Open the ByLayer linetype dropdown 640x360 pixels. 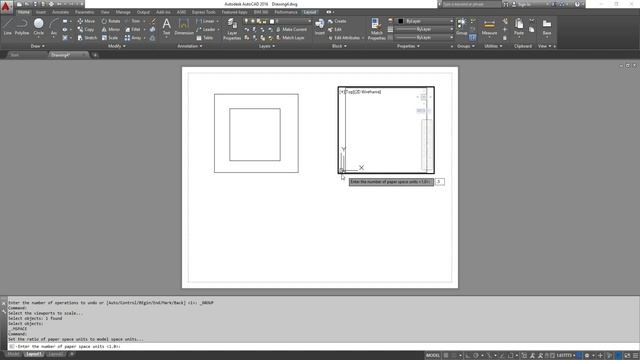424,38
